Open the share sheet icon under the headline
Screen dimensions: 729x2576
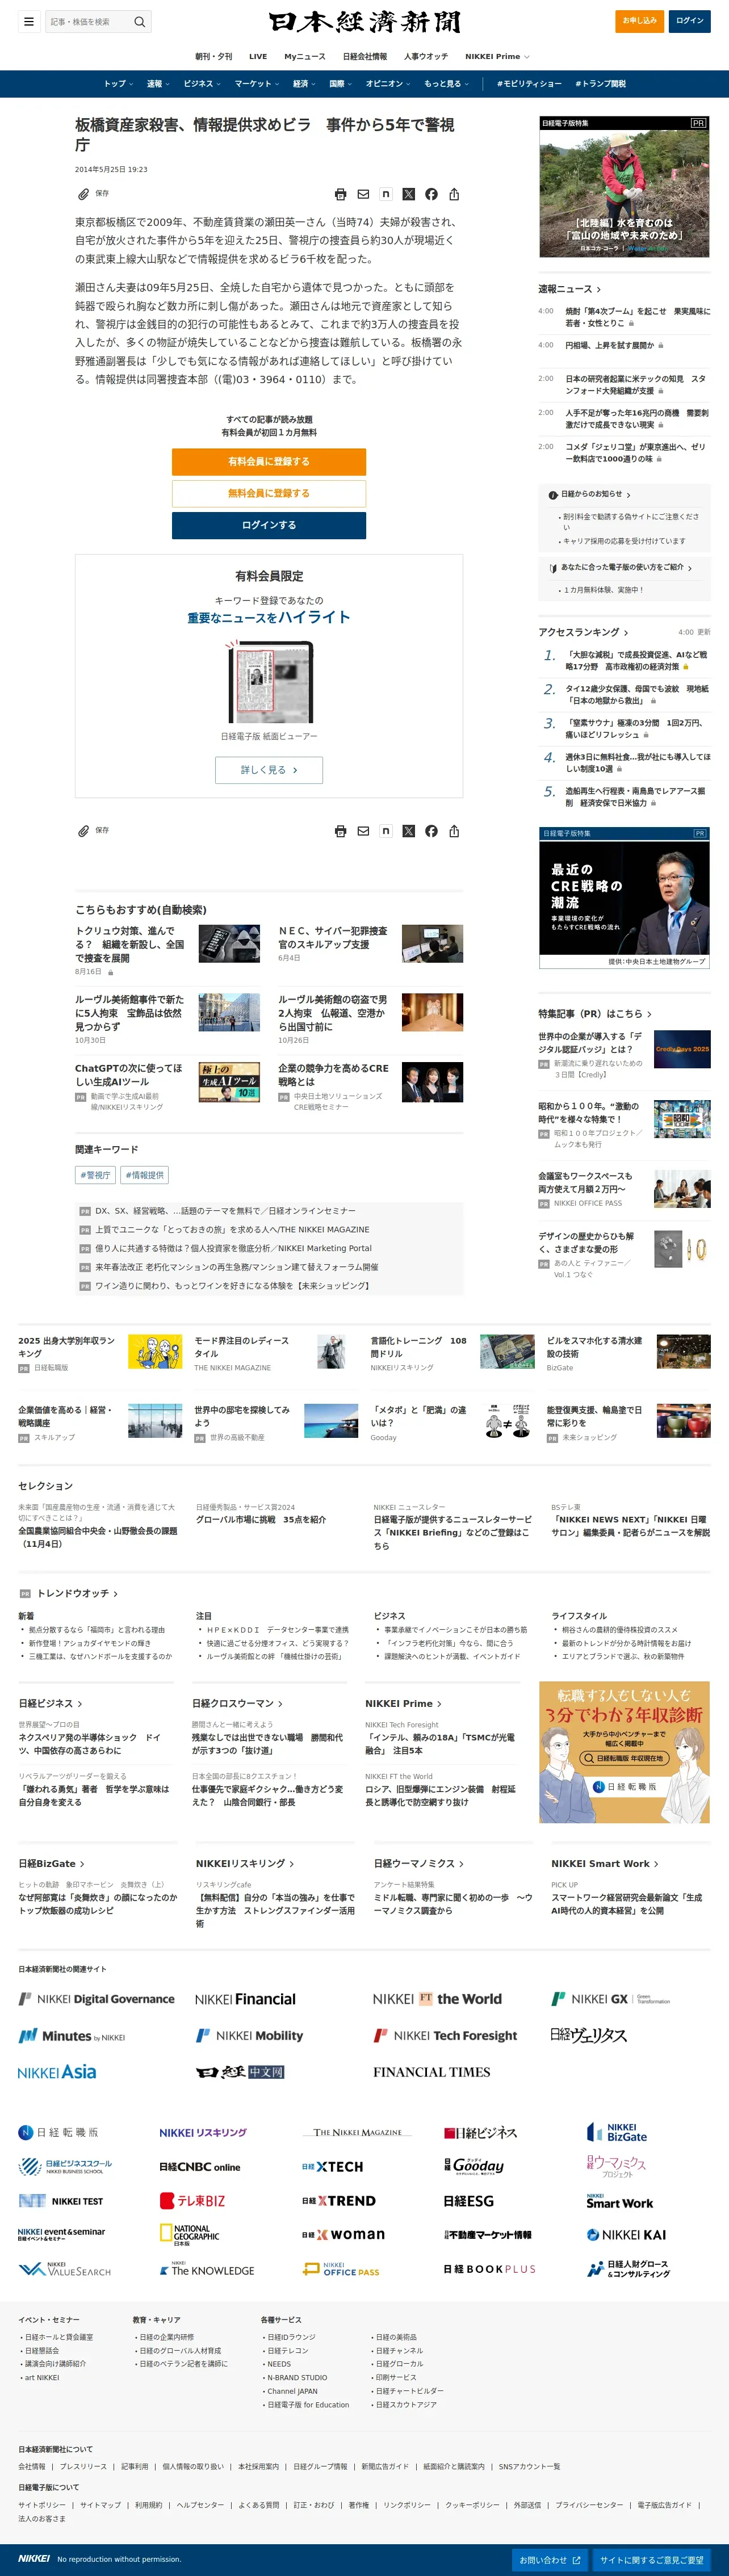[454, 194]
